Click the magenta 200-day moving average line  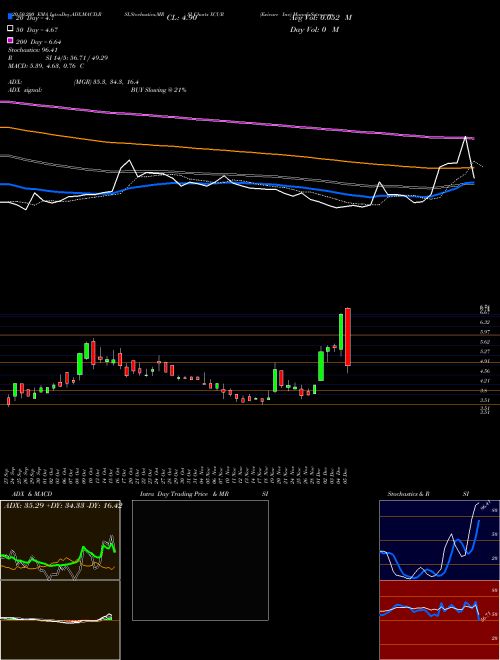(236, 122)
